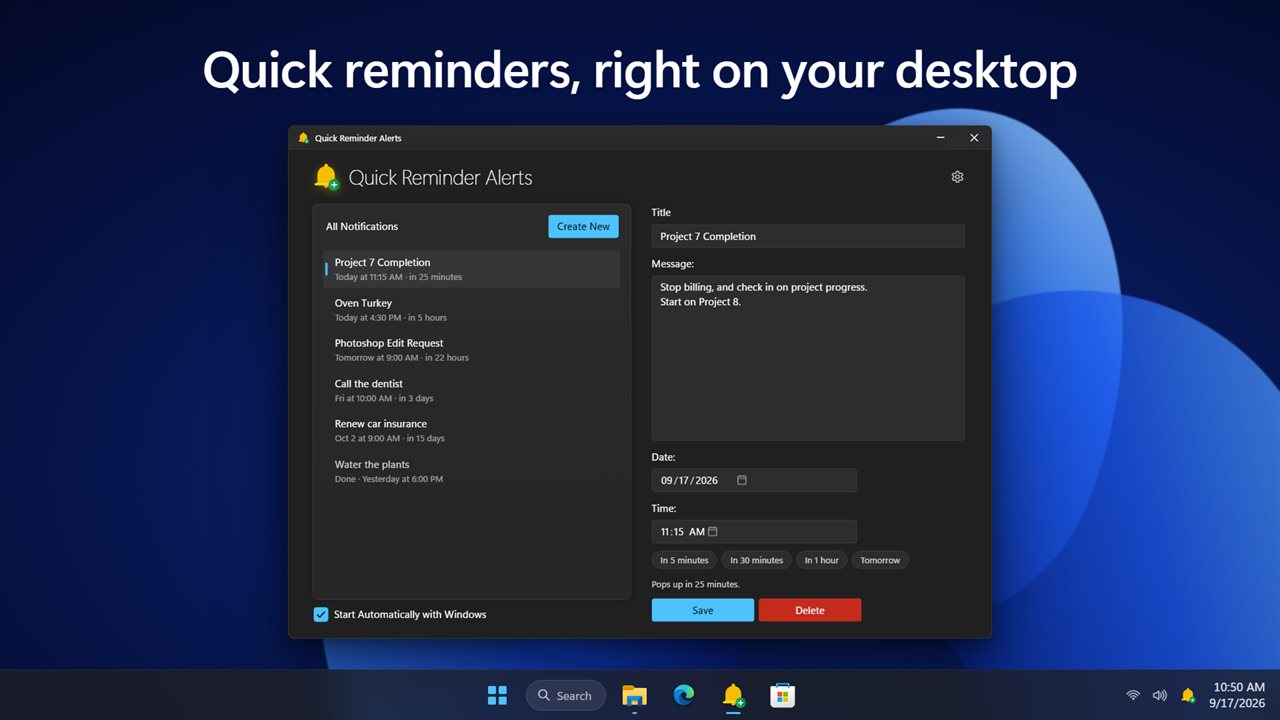The image size is (1280, 720).
Task: Open the settings gear in Quick Reminder Alerts
Action: 957,177
